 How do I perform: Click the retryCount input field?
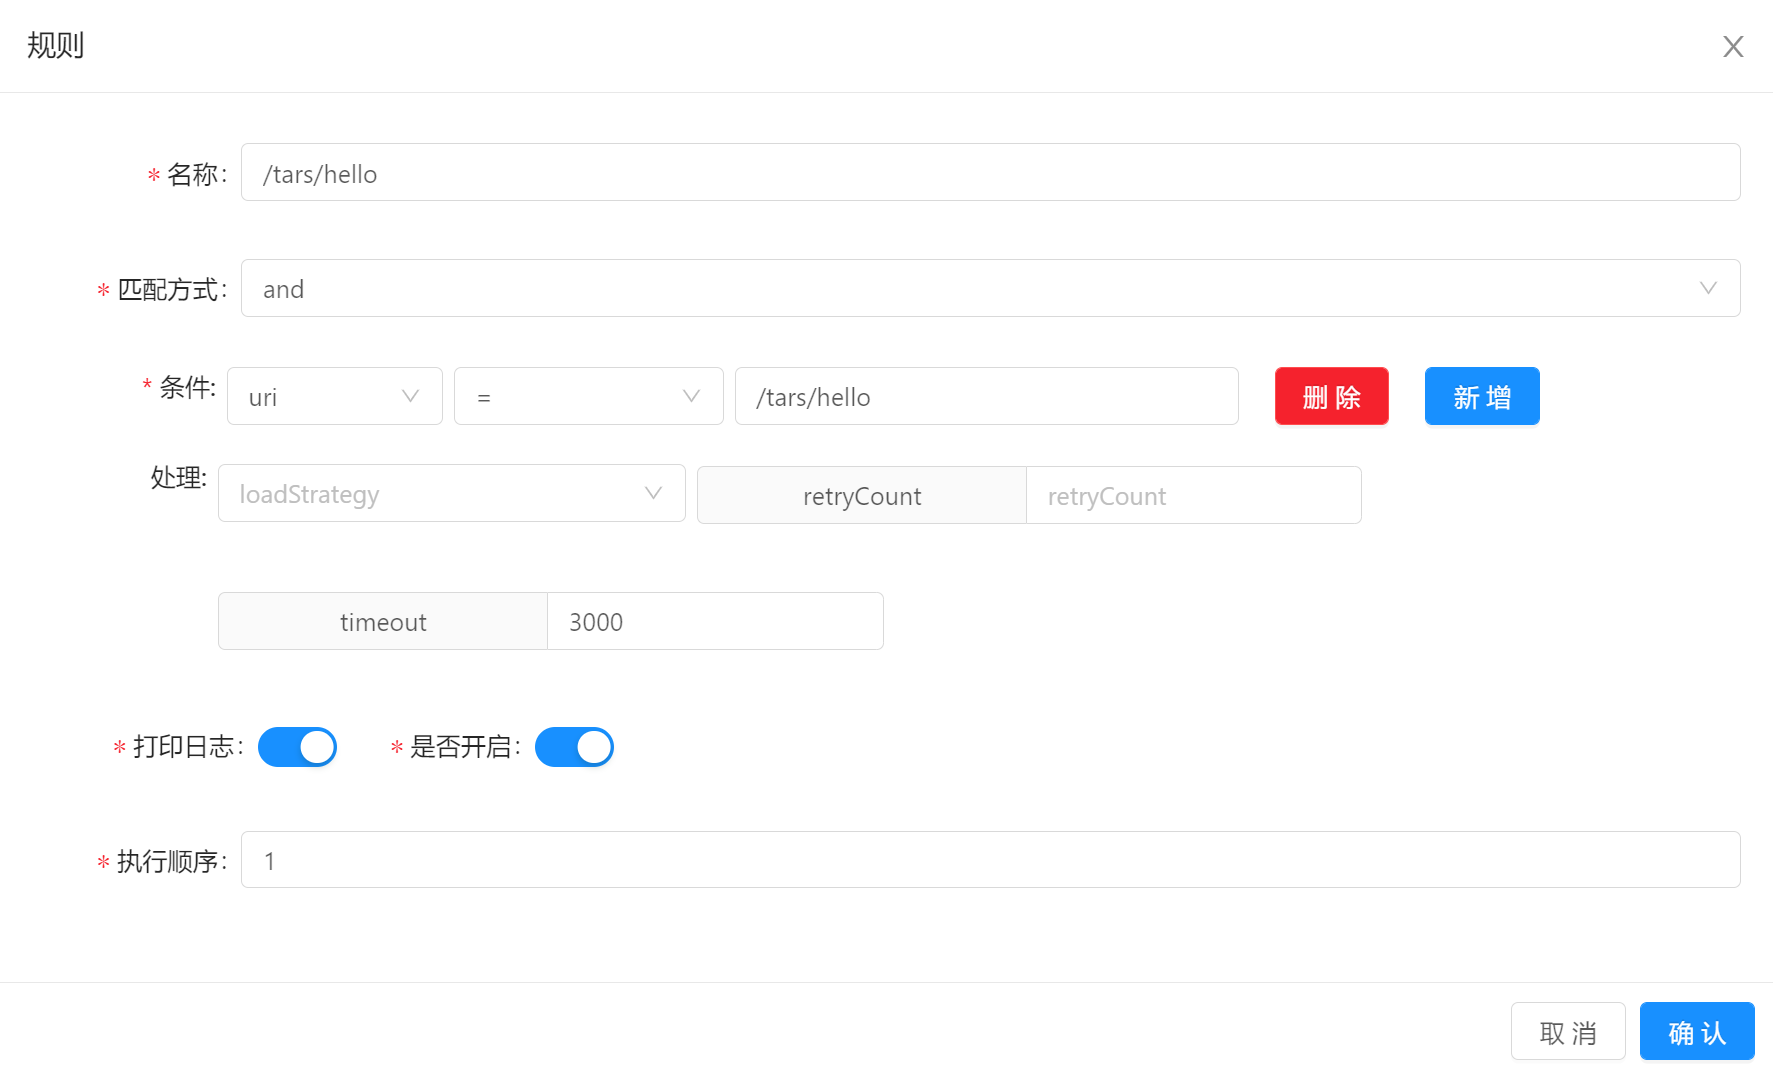coord(1192,496)
